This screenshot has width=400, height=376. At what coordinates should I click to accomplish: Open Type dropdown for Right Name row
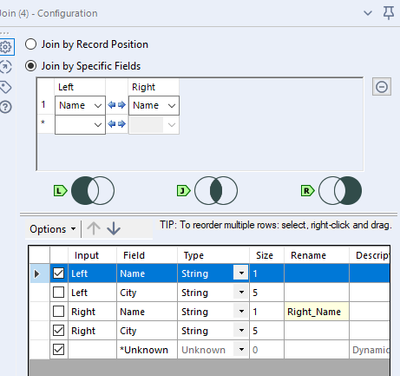coord(241,311)
